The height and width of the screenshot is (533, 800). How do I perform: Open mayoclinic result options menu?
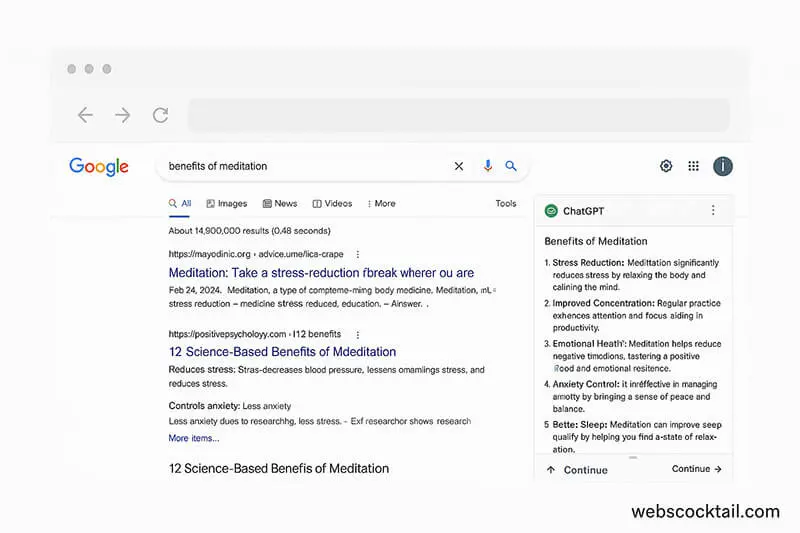tap(358, 254)
